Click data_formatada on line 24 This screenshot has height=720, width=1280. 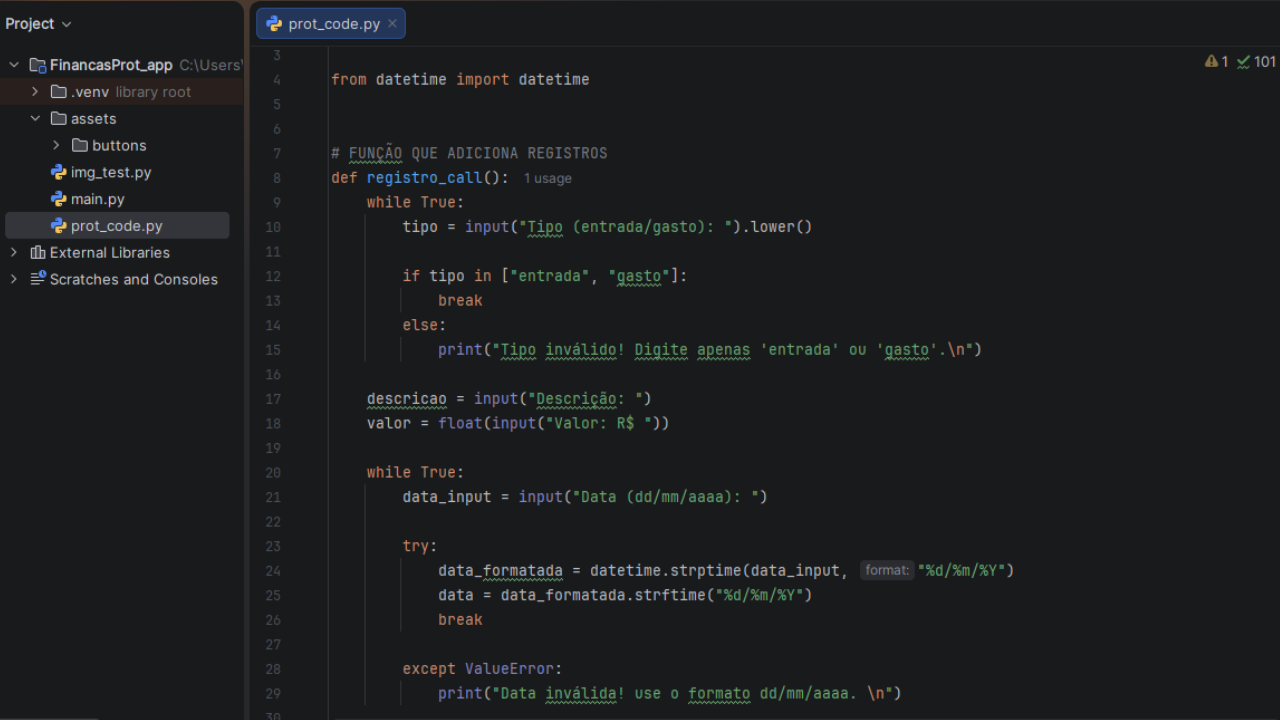(500, 570)
